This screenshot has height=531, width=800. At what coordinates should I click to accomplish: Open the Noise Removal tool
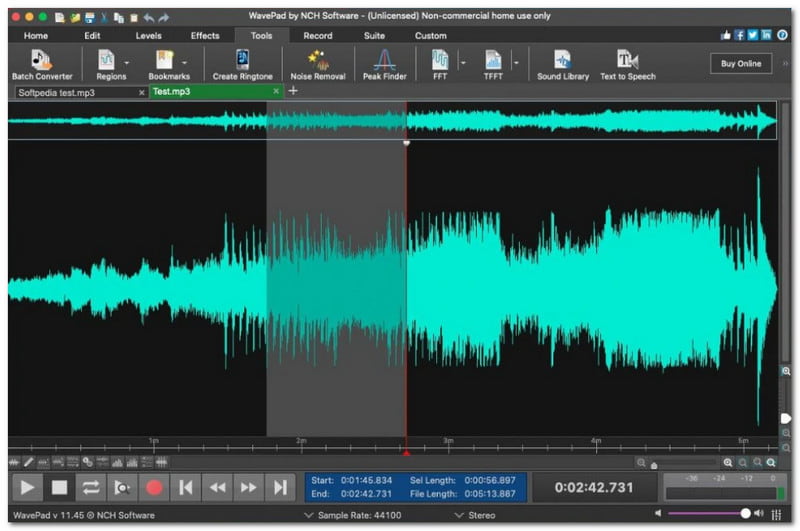coord(318,64)
